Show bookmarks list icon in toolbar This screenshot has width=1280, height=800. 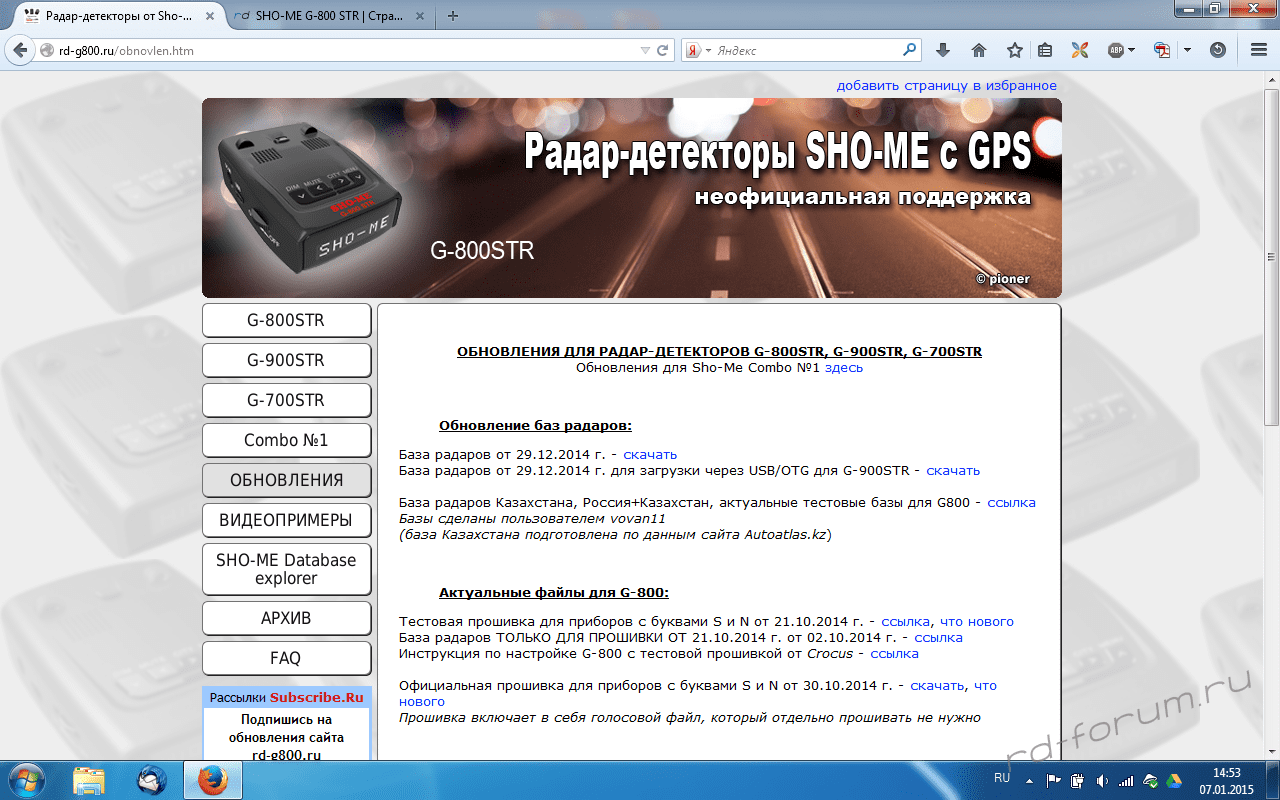(1045, 50)
